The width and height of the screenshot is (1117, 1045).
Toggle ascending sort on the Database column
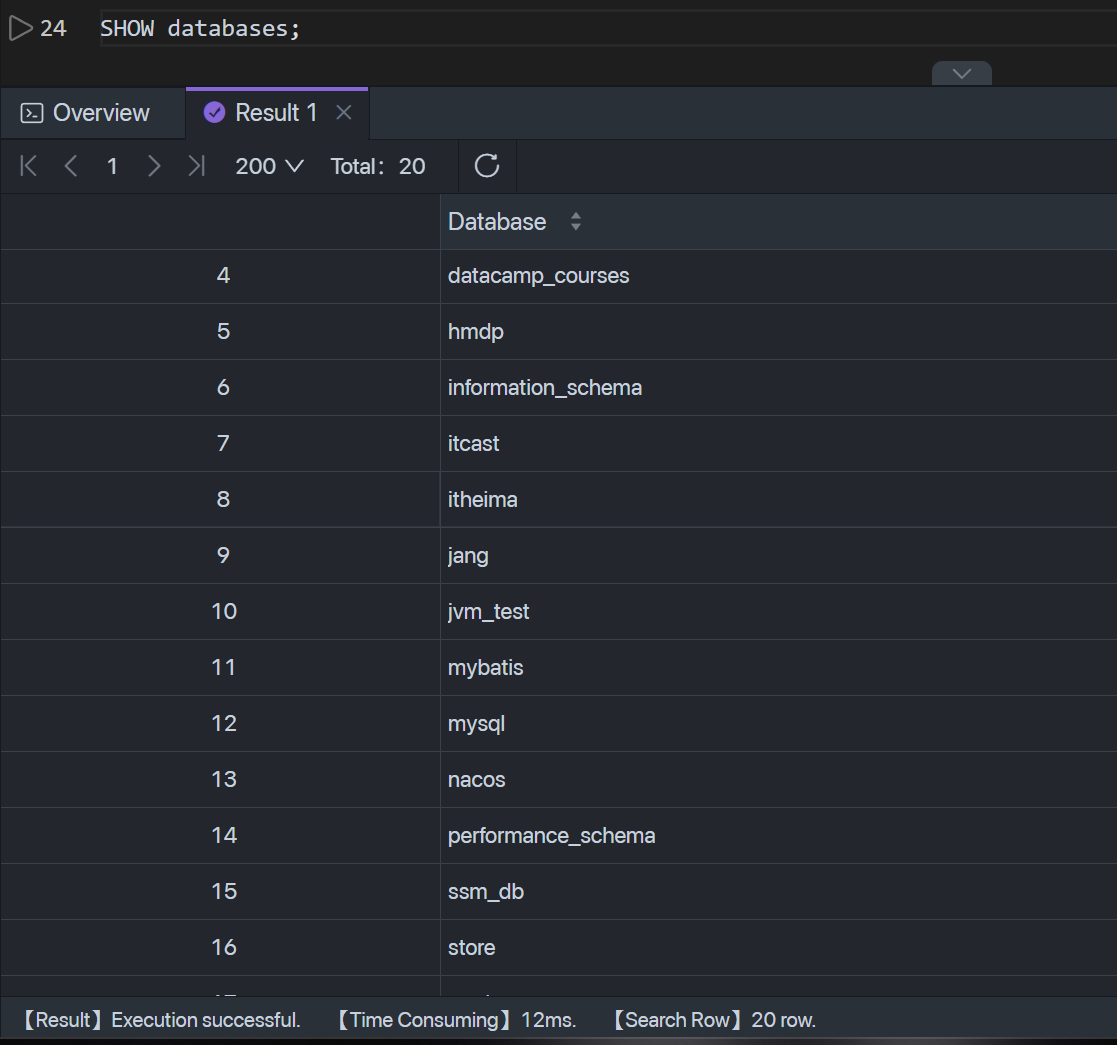[x=576, y=217]
